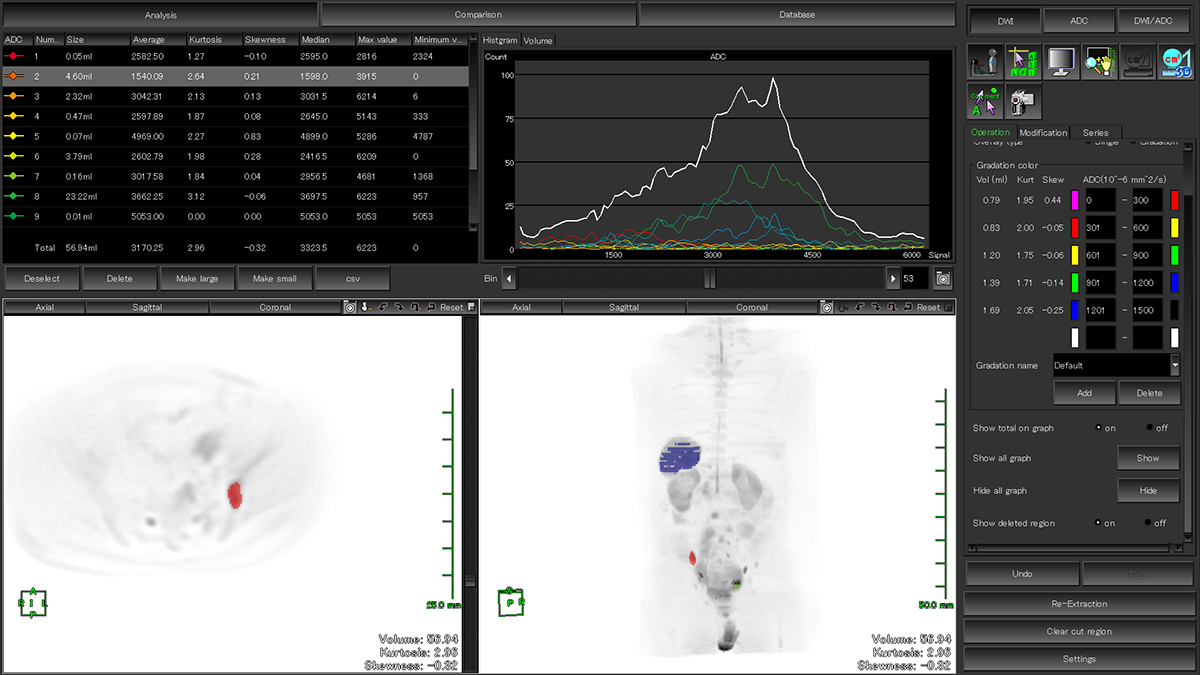Switch to the Analysis tab
The width and height of the screenshot is (1200, 675).
point(160,15)
